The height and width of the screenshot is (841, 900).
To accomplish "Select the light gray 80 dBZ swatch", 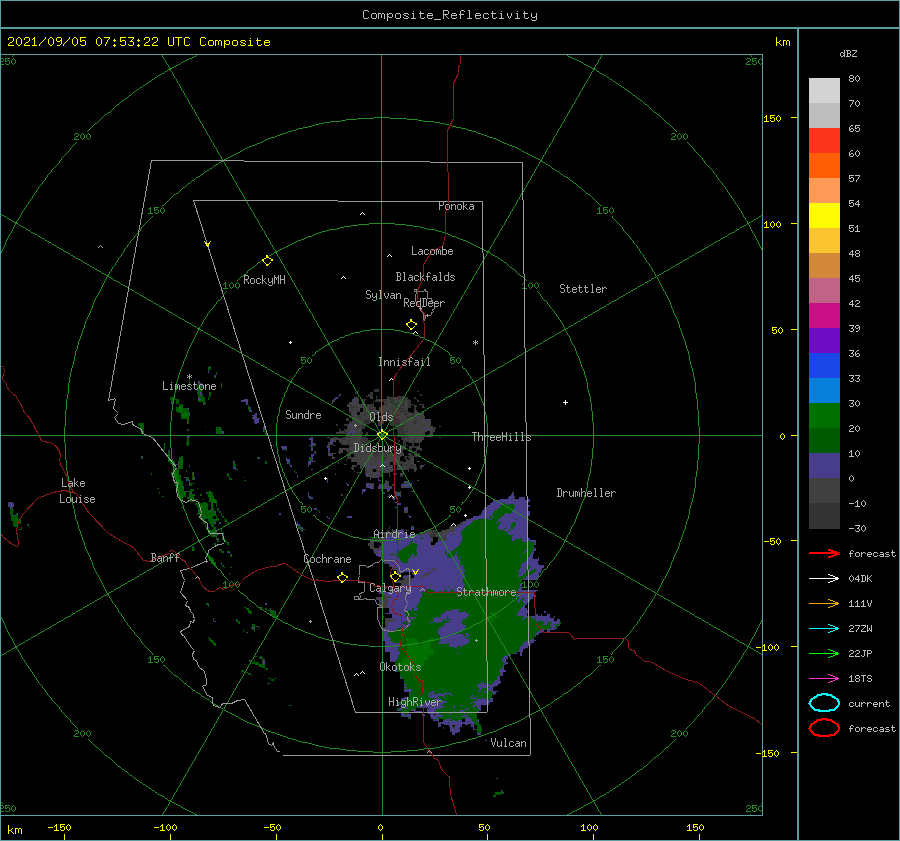I will (824, 90).
